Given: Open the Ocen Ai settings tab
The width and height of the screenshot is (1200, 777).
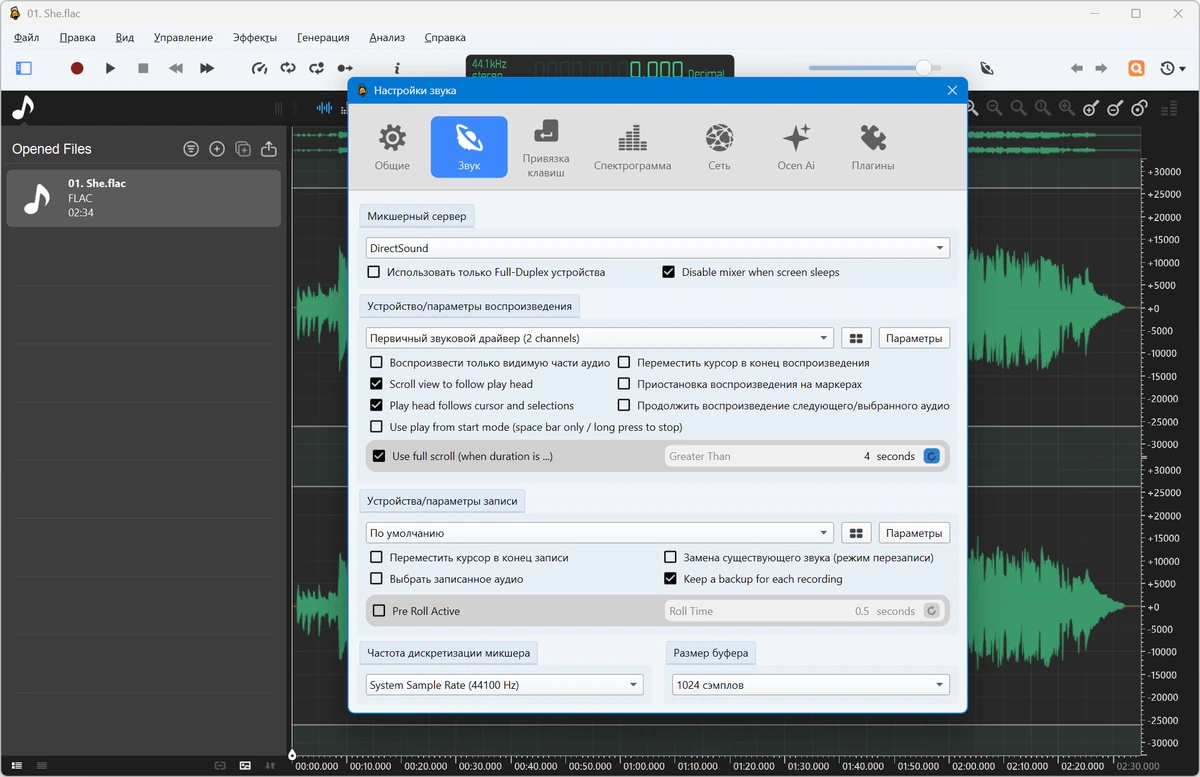Looking at the screenshot, I should click(796, 148).
